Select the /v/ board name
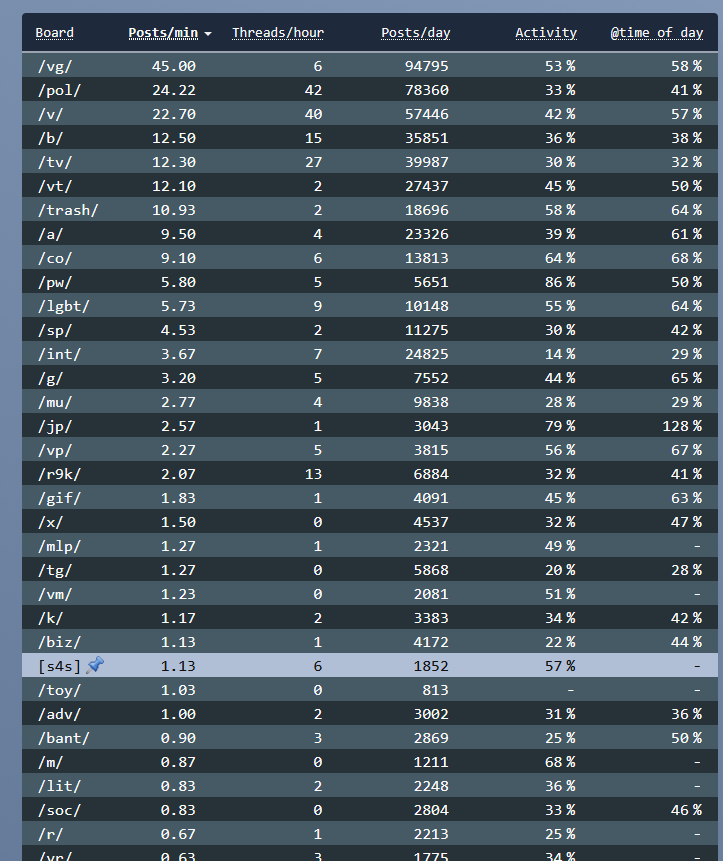 (x=51, y=114)
